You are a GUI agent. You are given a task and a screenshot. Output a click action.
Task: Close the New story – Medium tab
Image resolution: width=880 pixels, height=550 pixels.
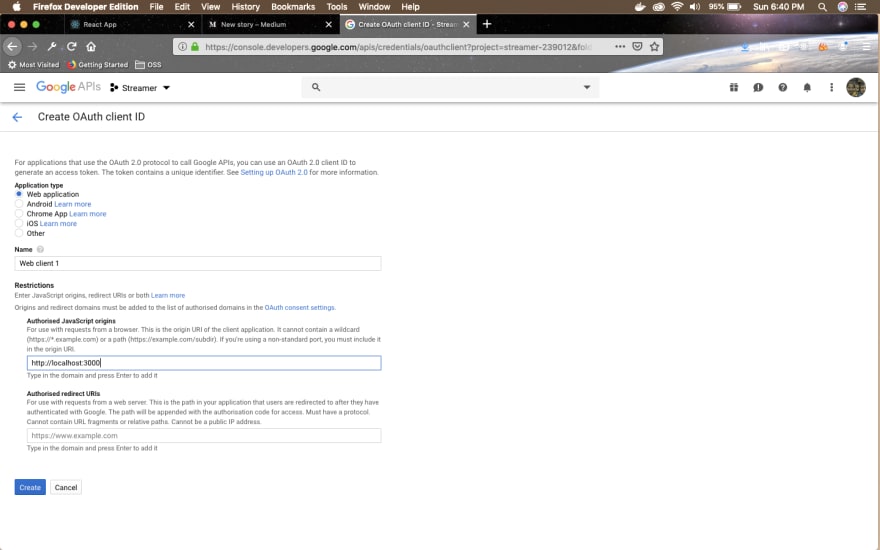point(329,25)
